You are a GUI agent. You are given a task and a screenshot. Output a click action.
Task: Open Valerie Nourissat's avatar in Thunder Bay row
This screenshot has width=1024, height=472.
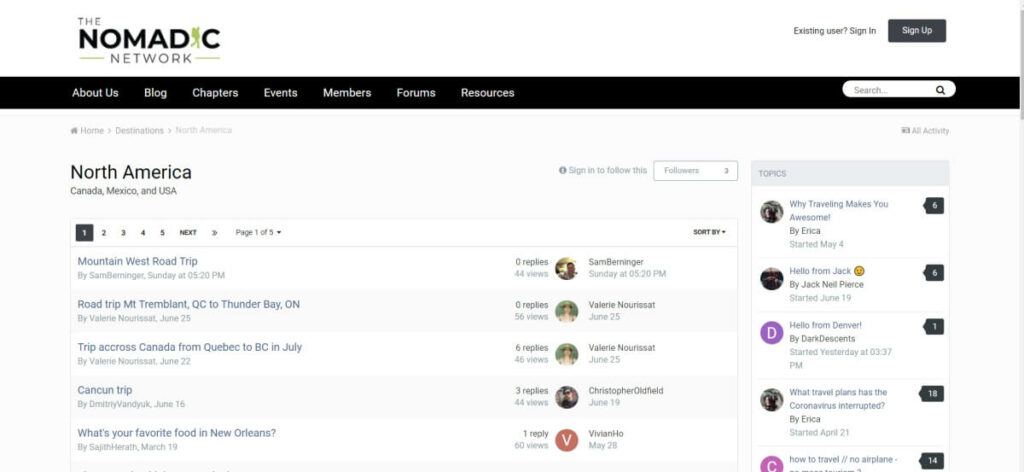coord(566,311)
